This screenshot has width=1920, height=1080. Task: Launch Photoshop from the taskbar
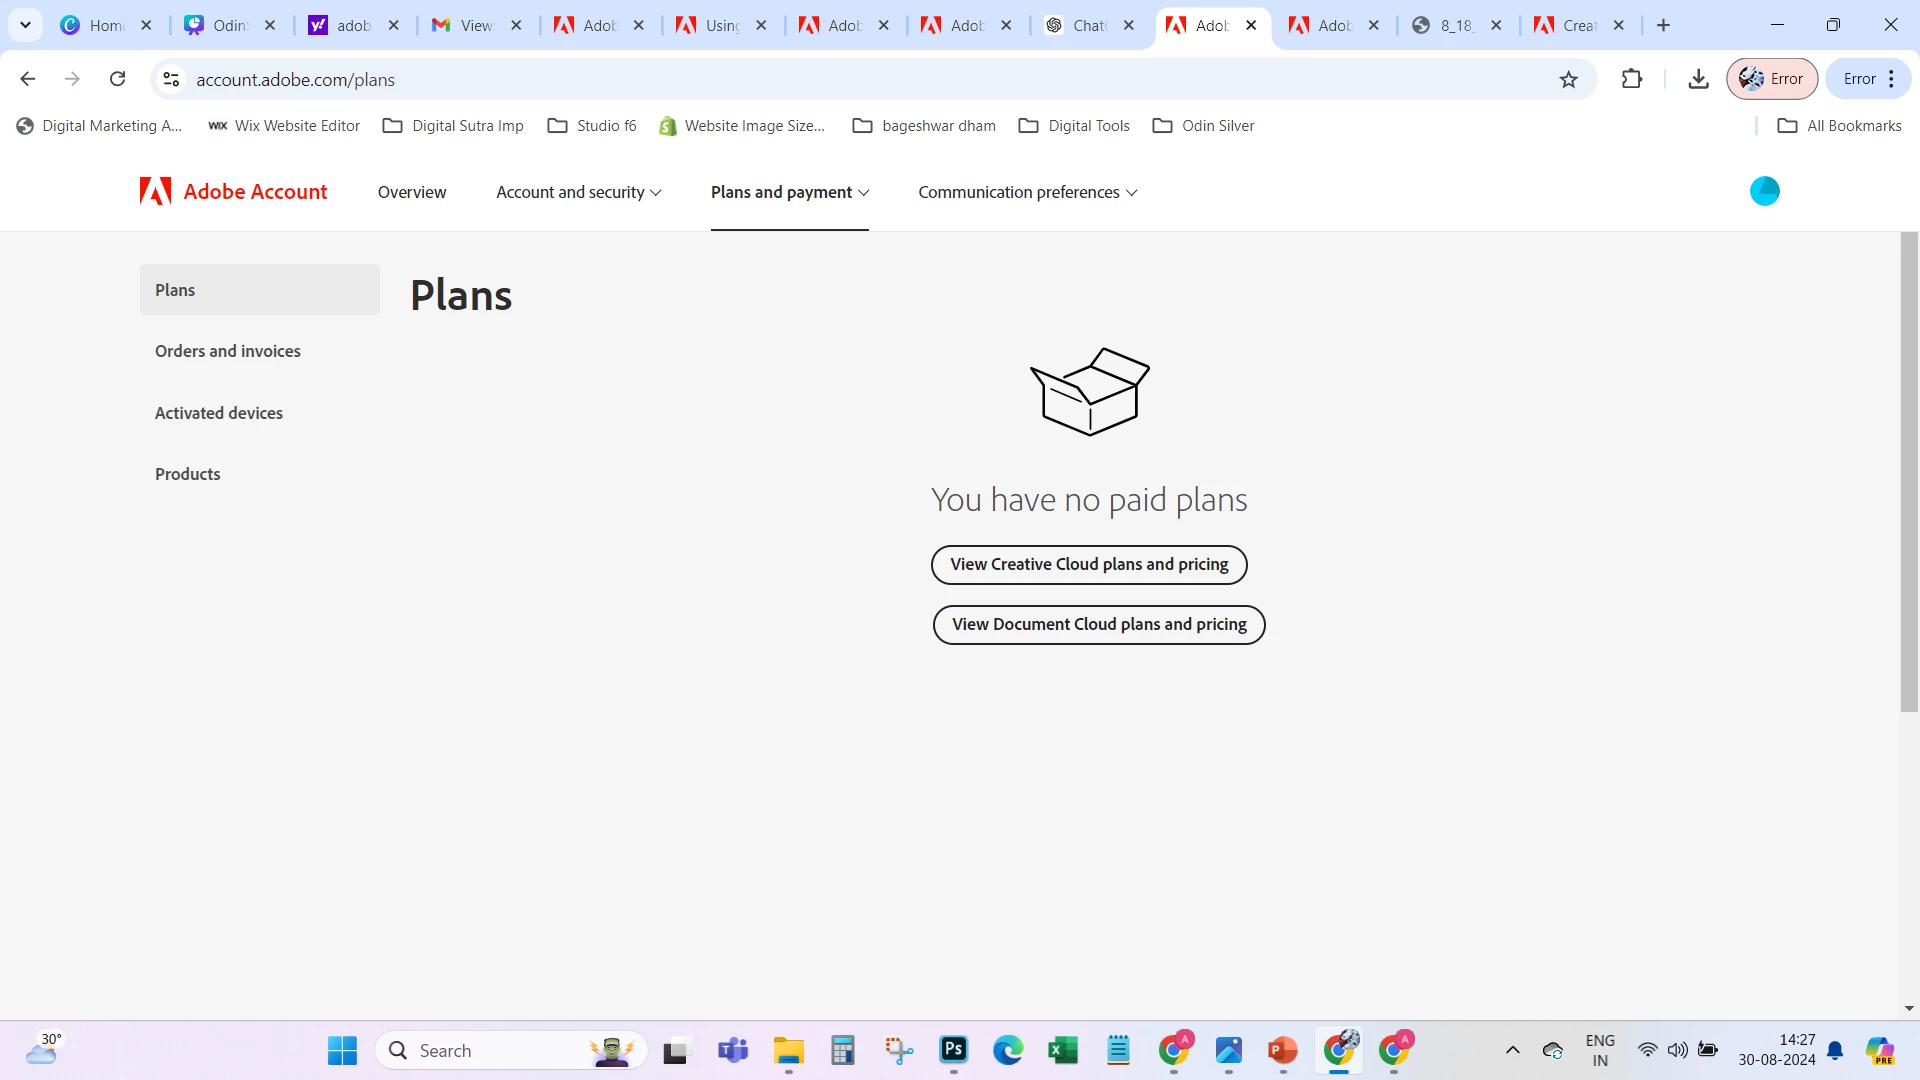[x=953, y=1050]
